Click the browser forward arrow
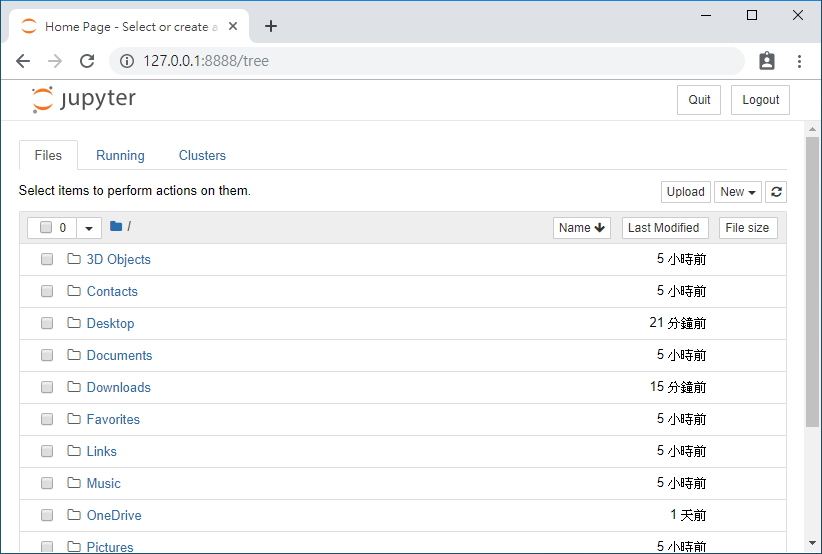Viewport: 822px width, 554px height. point(55,61)
